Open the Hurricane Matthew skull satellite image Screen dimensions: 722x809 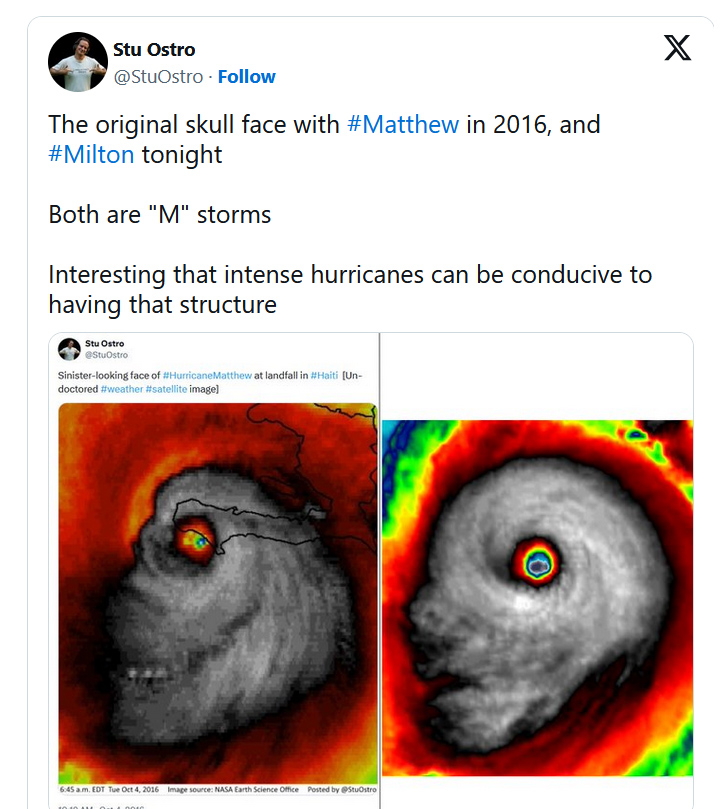coord(218,593)
